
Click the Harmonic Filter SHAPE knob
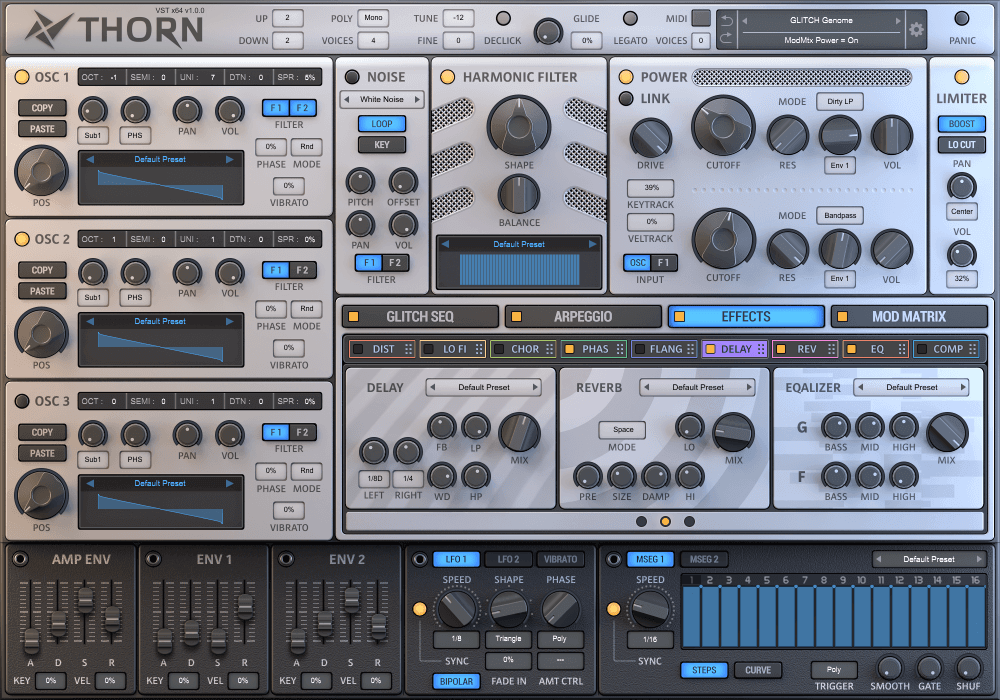pos(519,126)
